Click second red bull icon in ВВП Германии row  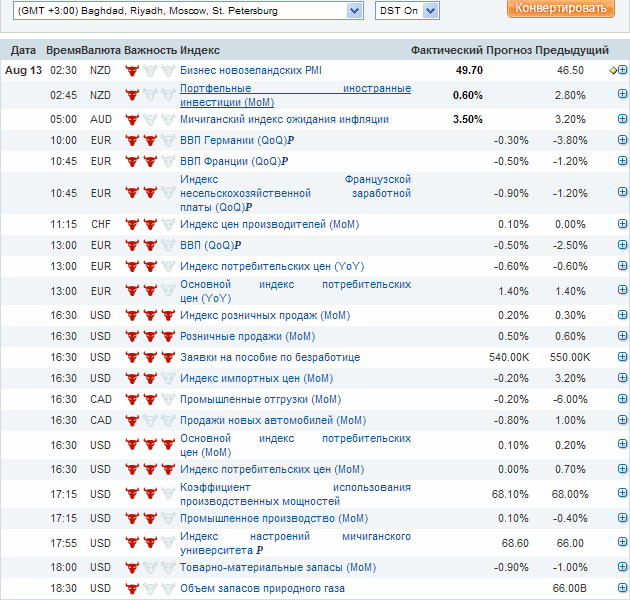(x=150, y=141)
